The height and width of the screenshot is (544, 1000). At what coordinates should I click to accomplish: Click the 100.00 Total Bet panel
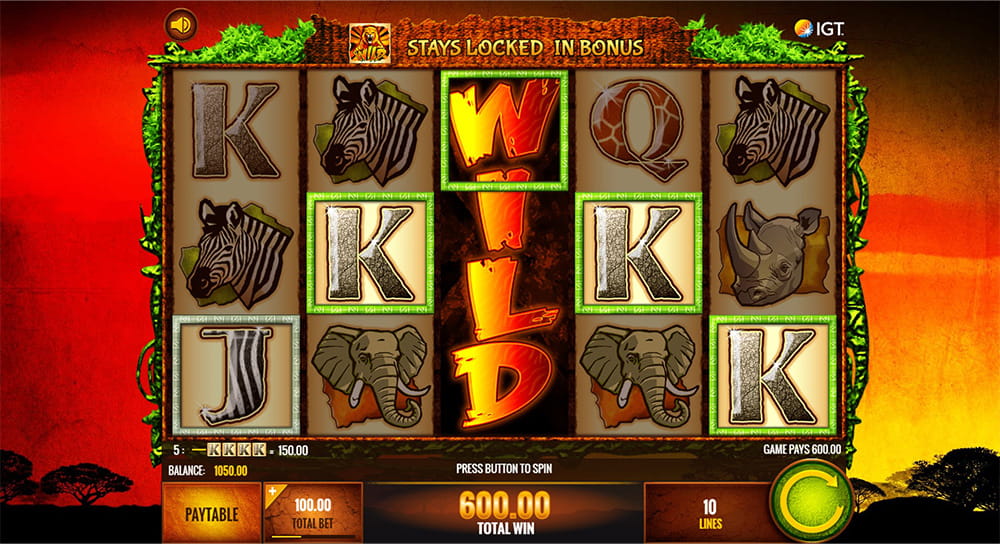[312, 513]
